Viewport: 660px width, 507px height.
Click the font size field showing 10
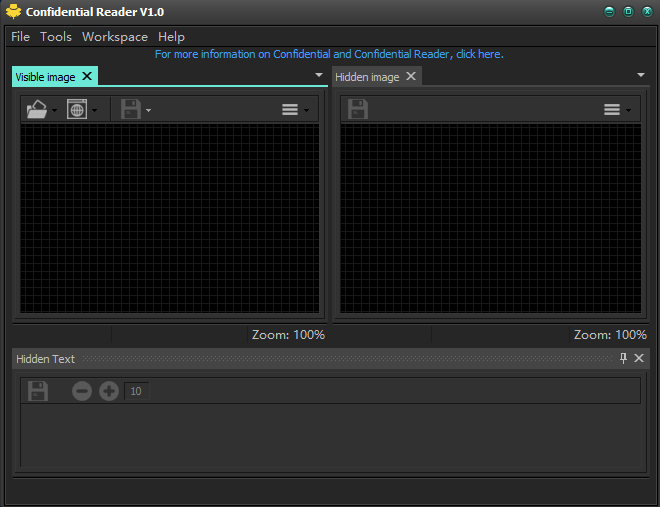pos(137,391)
